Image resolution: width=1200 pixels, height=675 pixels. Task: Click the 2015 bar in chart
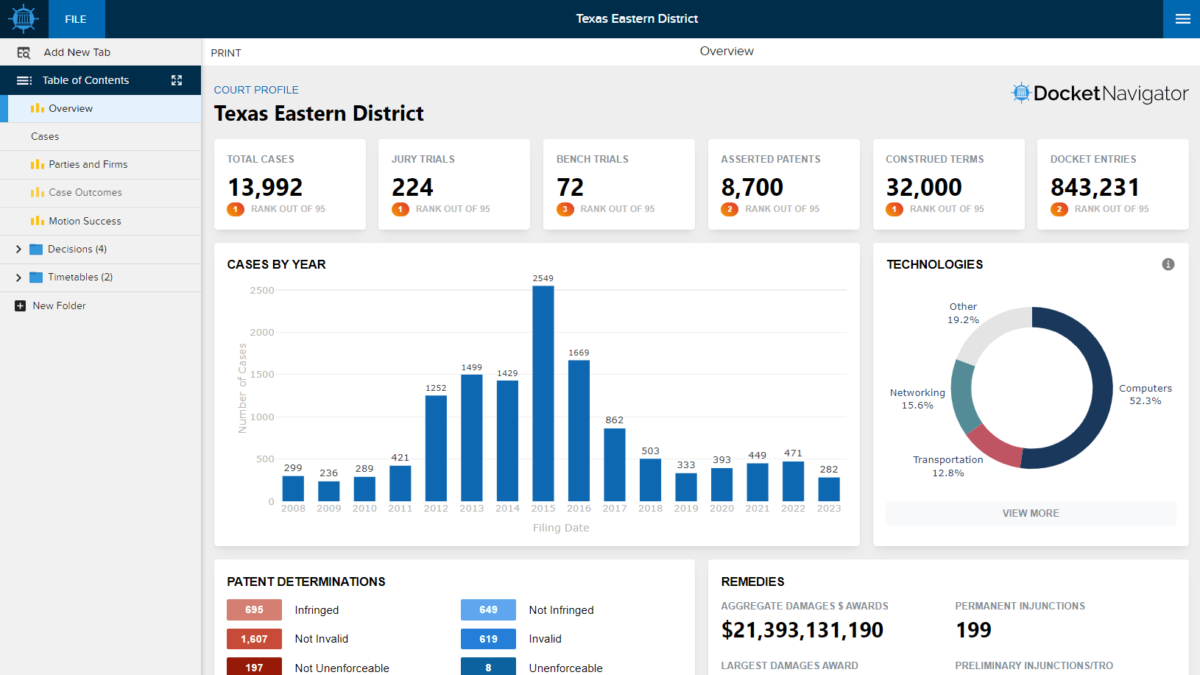[x=543, y=393]
